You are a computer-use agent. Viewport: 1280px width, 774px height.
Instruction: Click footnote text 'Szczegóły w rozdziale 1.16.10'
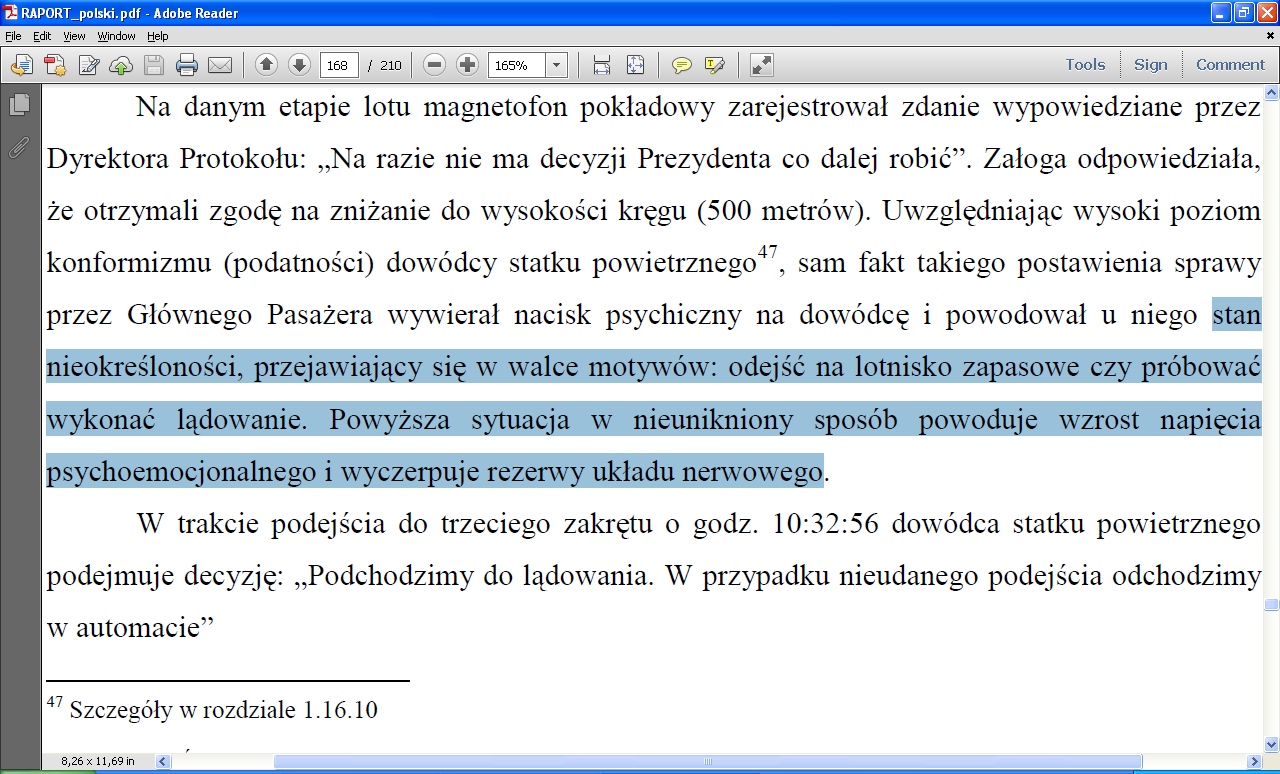(223, 711)
